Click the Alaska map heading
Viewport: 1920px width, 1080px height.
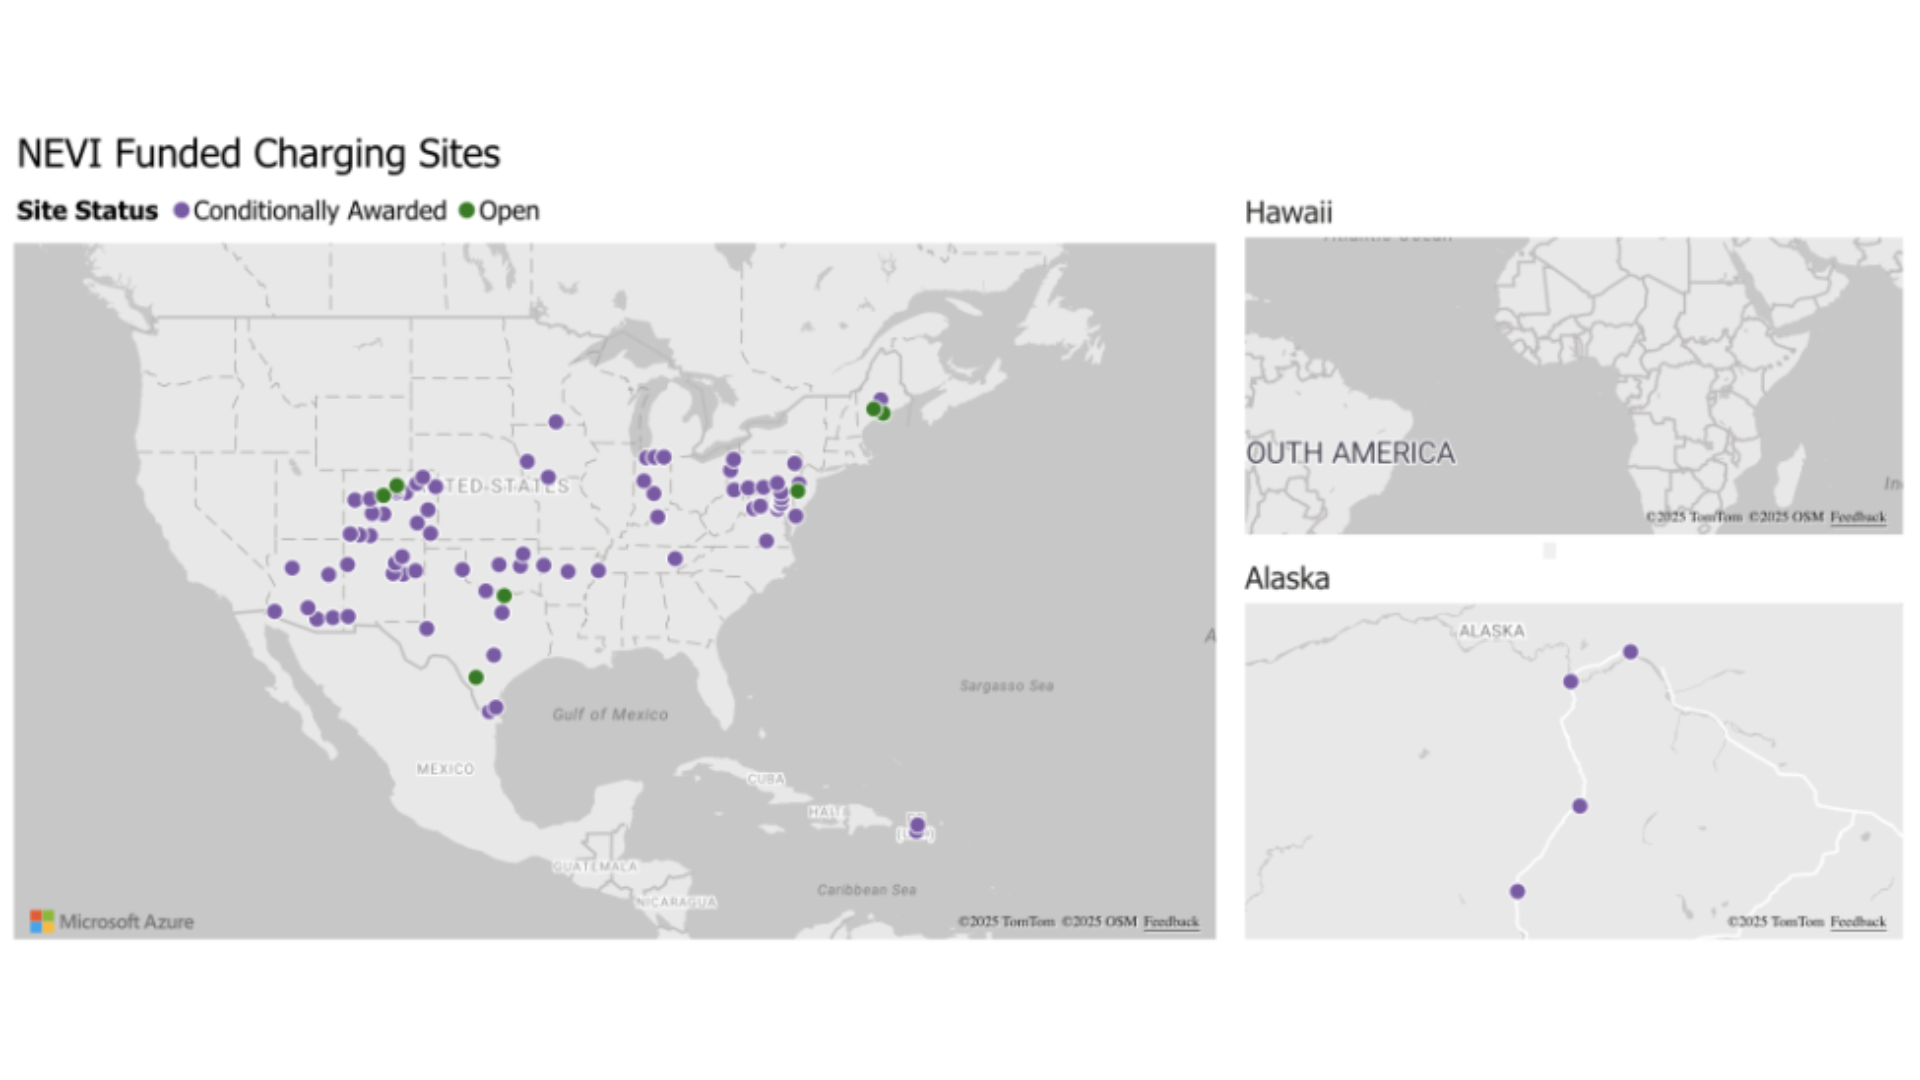pyautogui.click(x=1286, y=578)
